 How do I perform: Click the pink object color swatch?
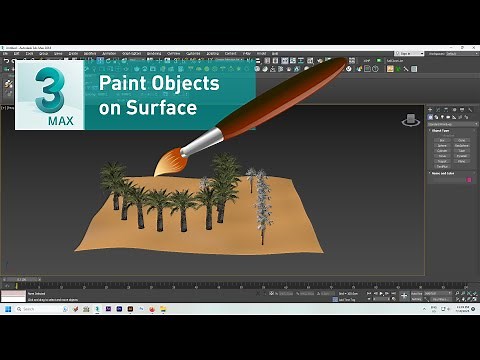[469, 180]
